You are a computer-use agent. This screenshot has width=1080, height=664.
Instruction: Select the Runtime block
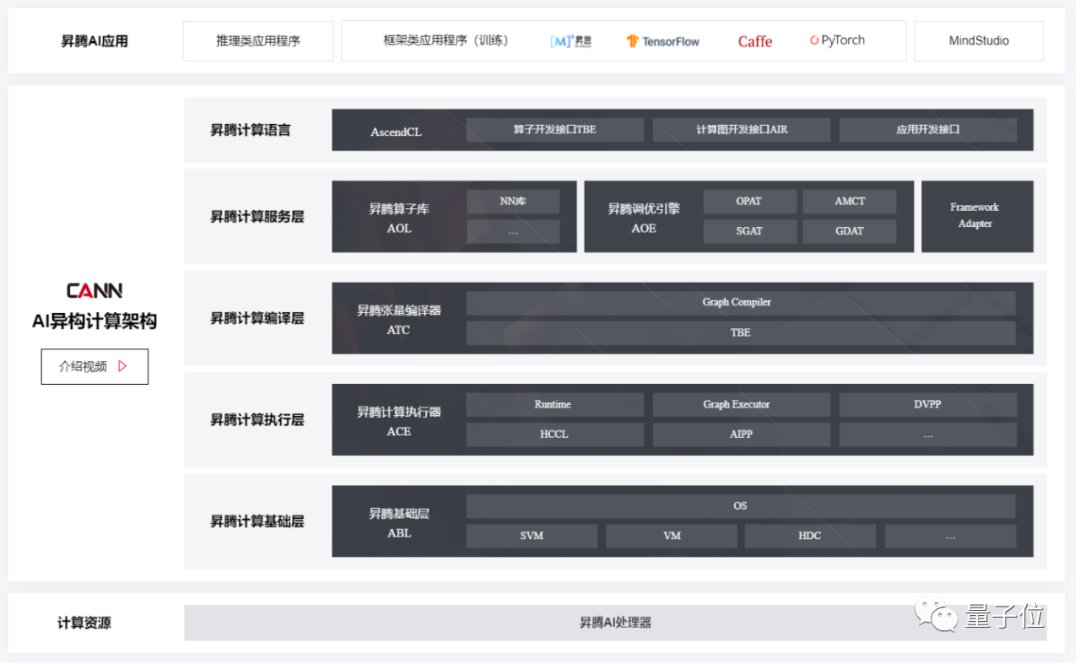(555, 404)
